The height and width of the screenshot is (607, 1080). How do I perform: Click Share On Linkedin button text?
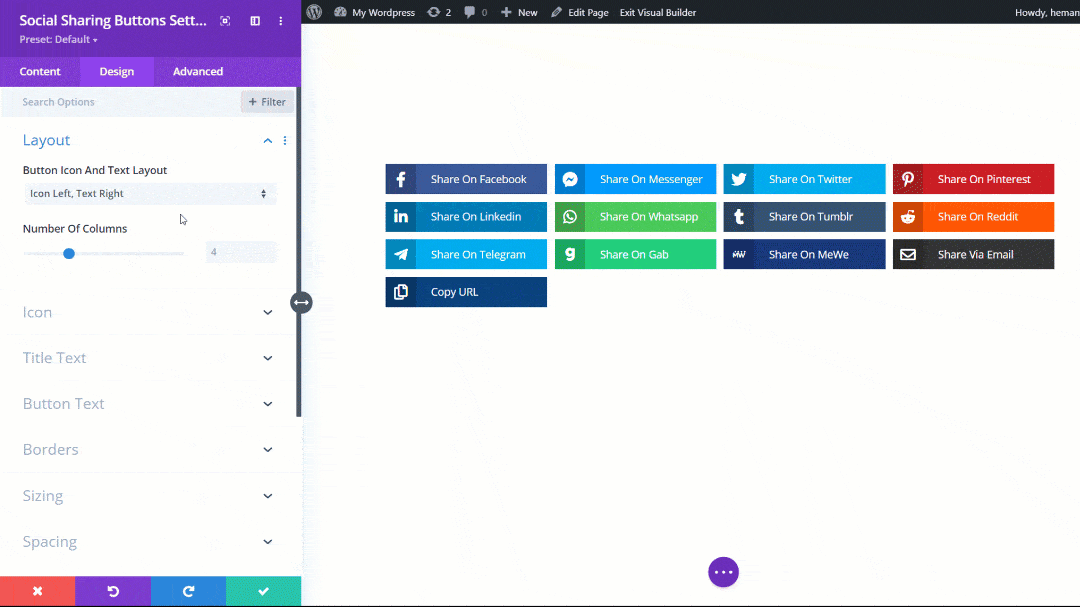[476, 216]
